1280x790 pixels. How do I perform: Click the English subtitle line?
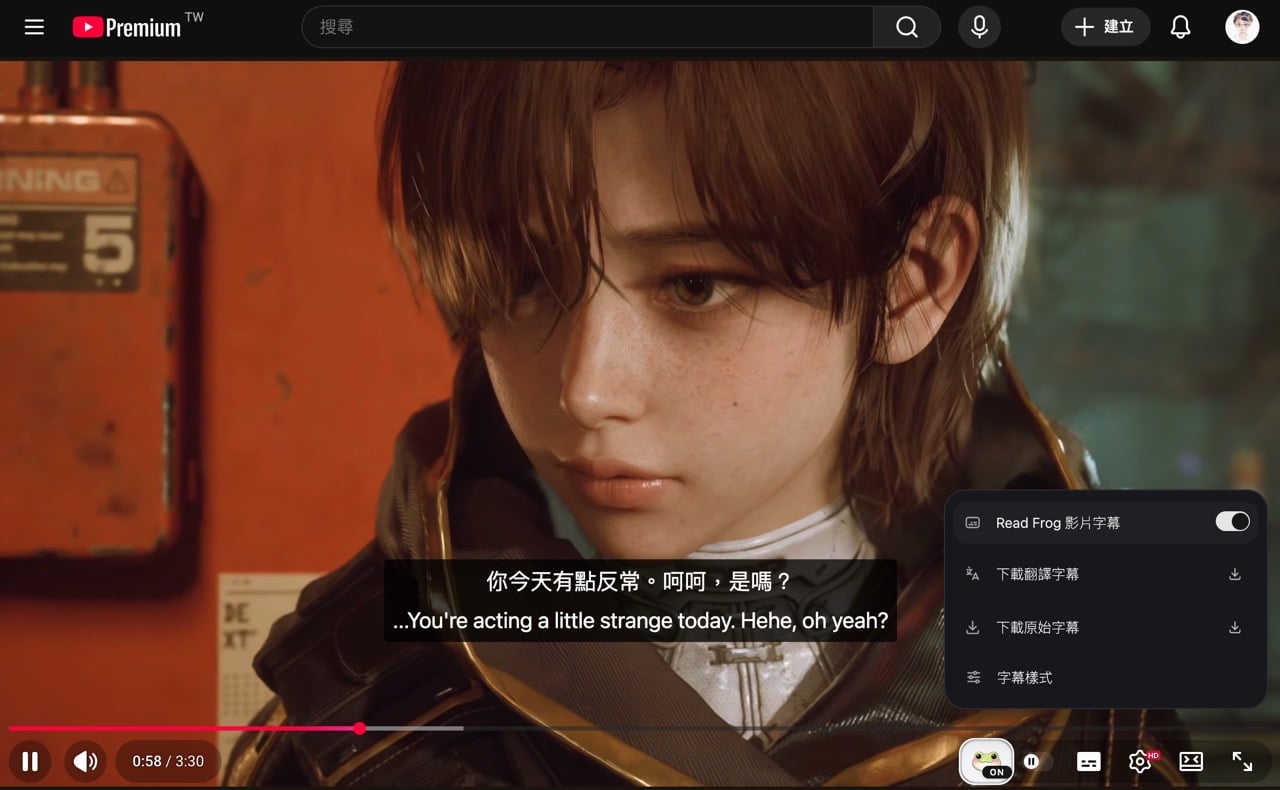[640, 621]
